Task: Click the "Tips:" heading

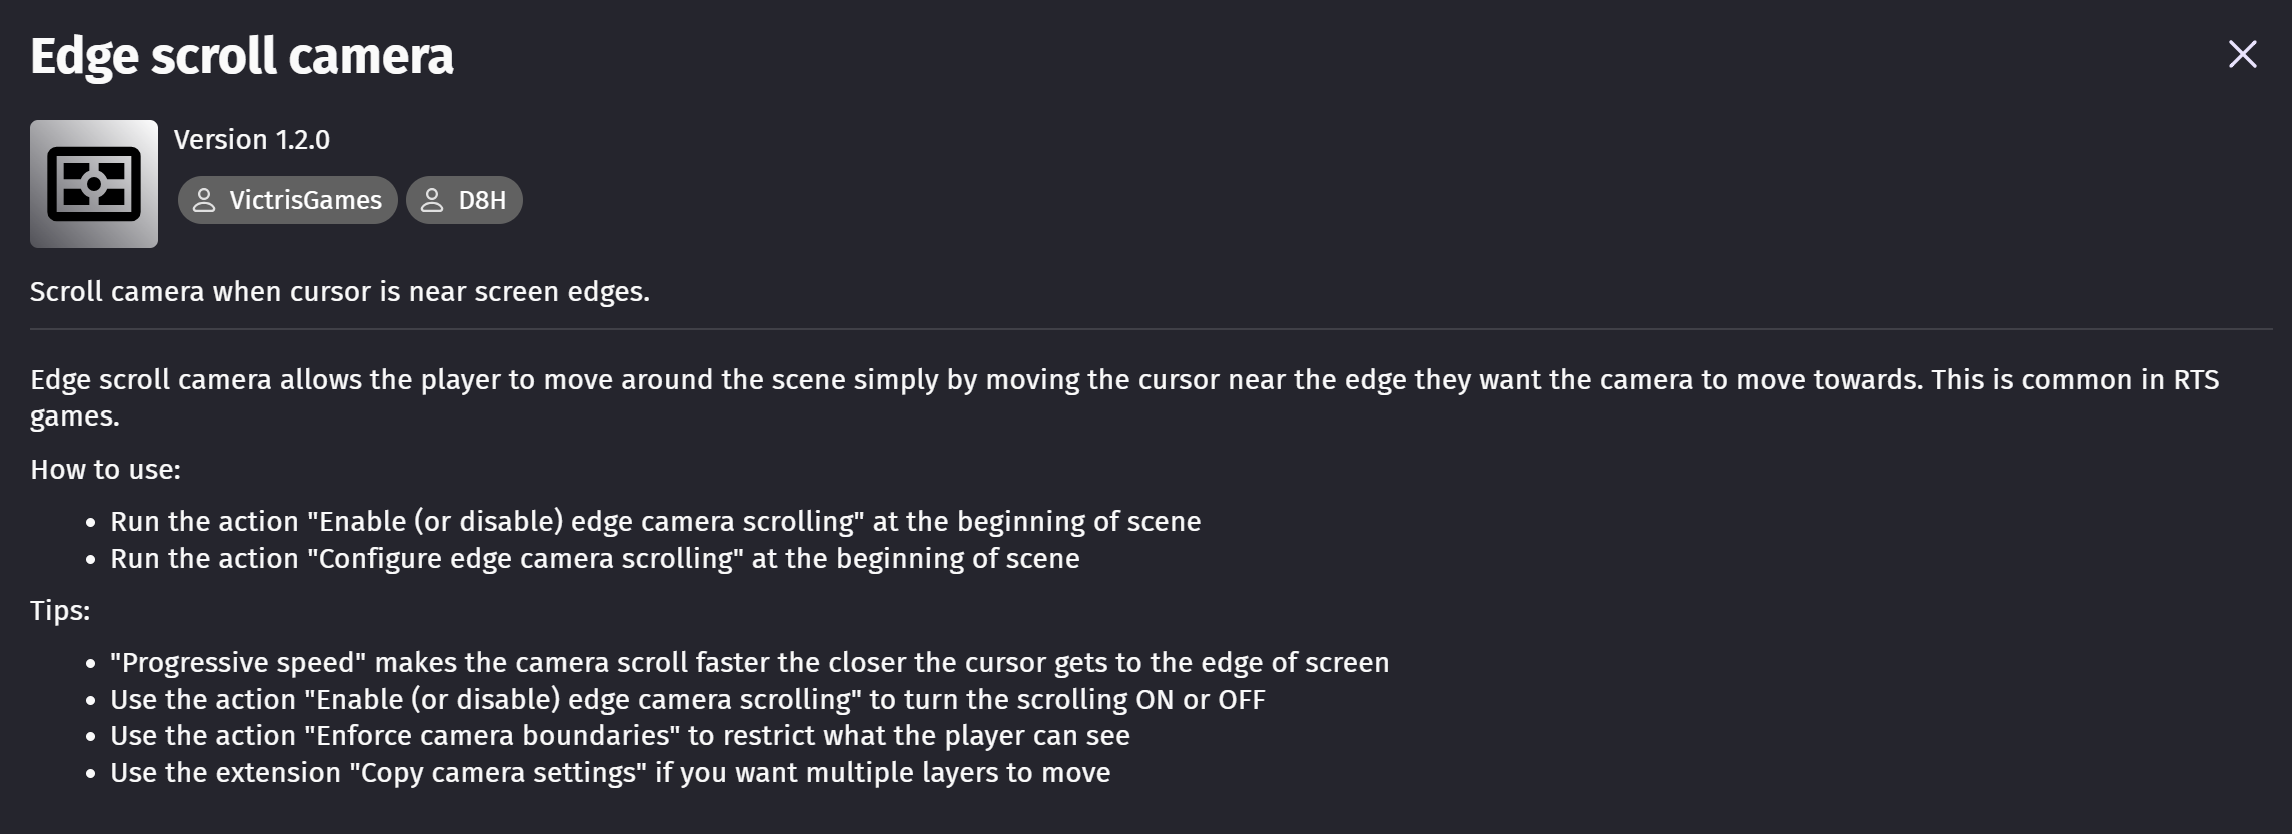Action: (x=60, y=611)
